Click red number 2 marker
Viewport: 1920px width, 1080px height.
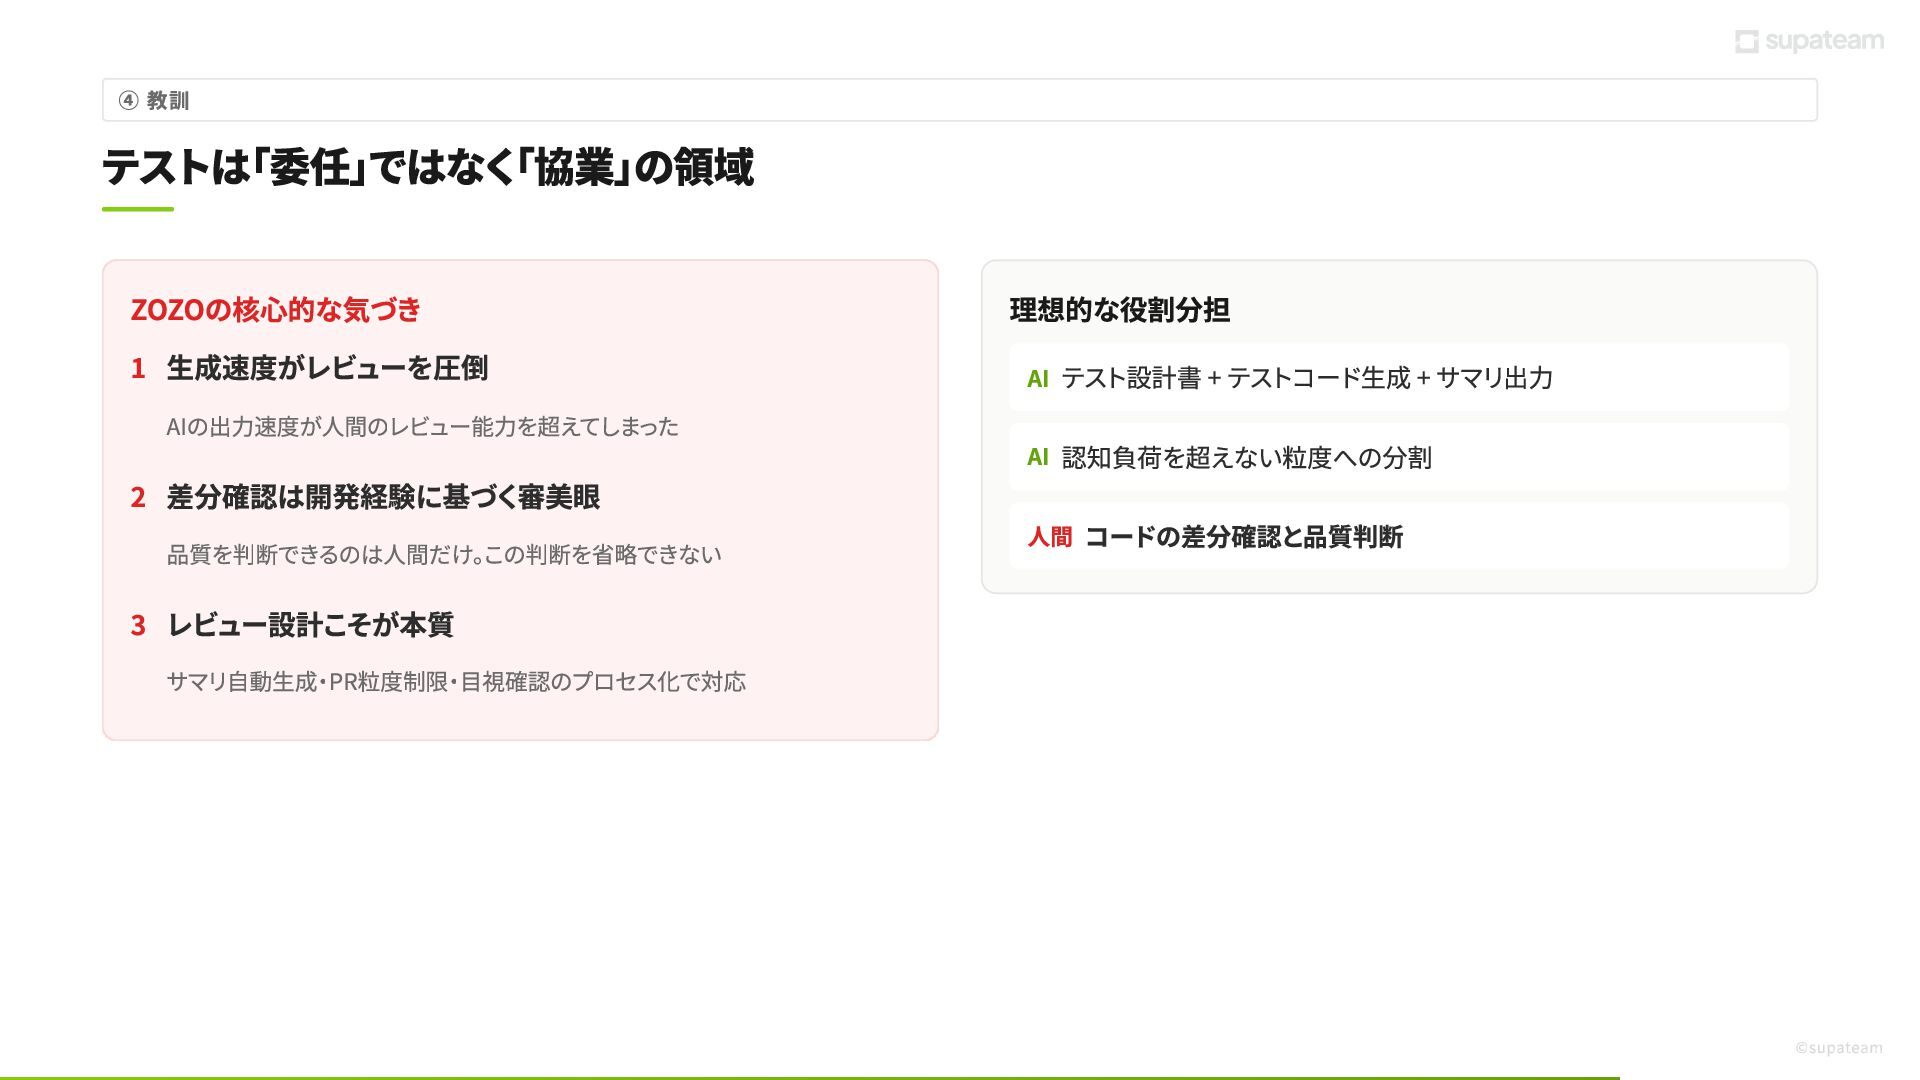[138, 497]
